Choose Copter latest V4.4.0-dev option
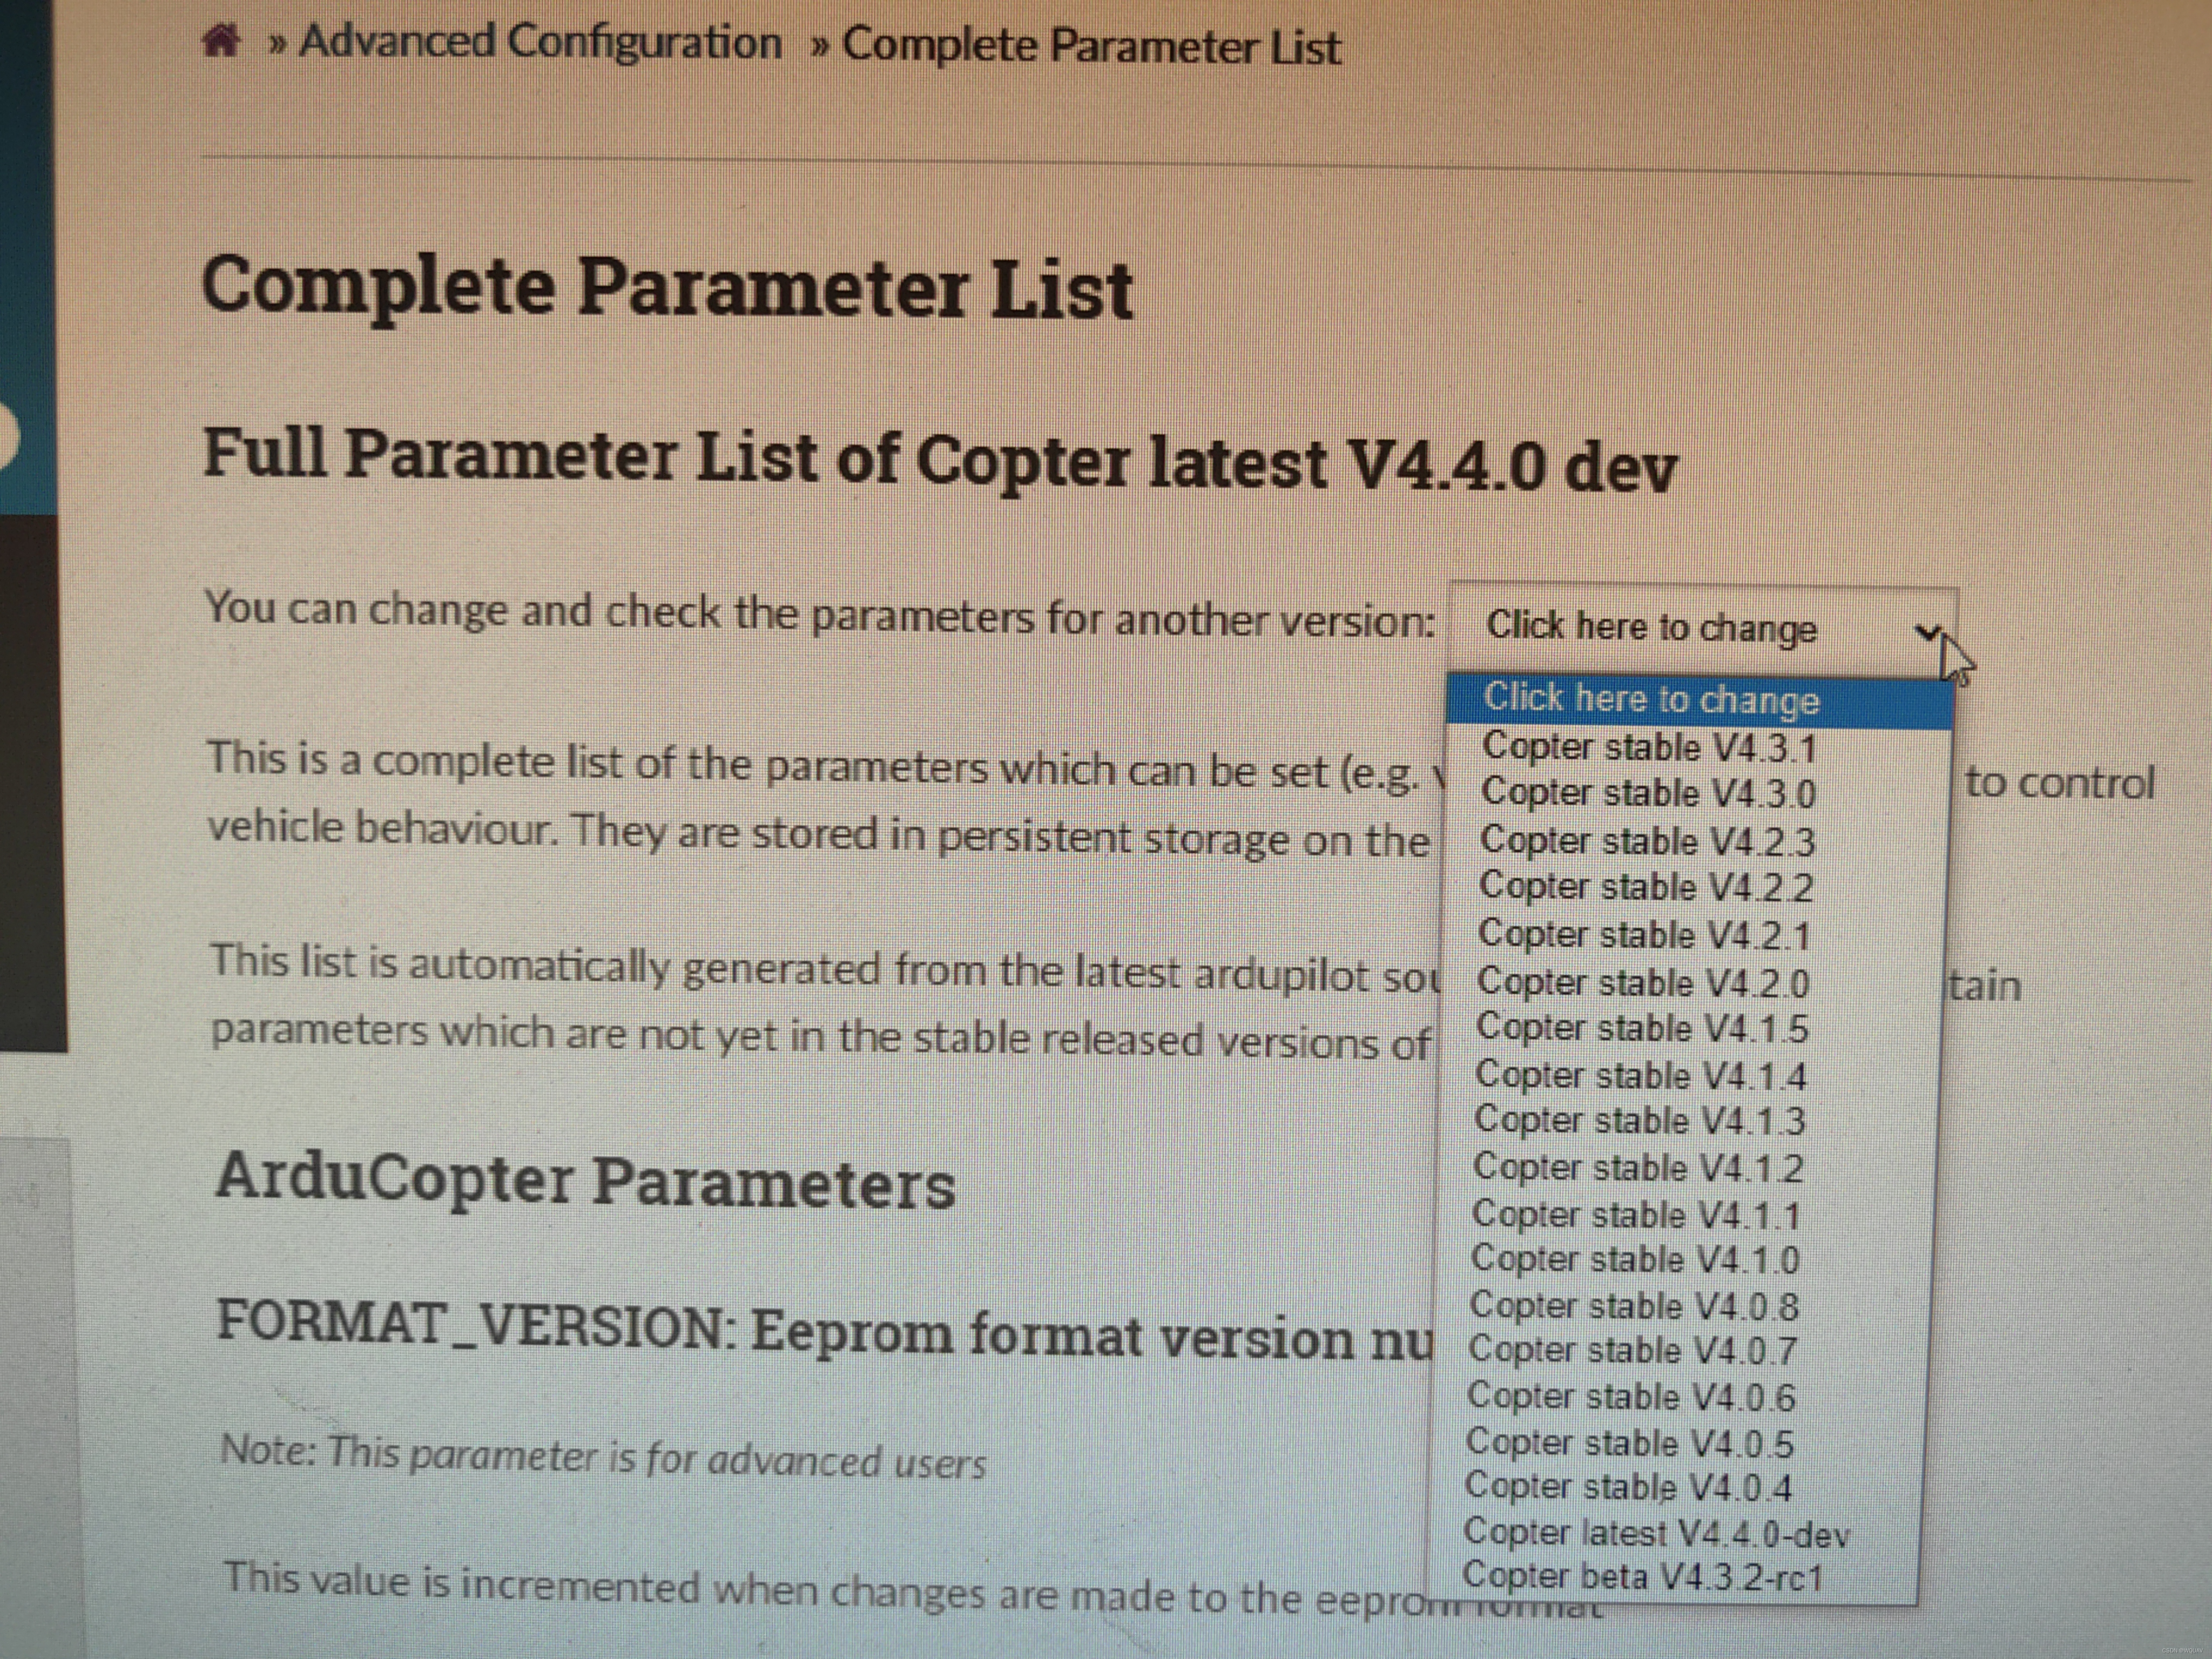The width and height of the screenshot is (2212, 1659). point(1656,1533)
